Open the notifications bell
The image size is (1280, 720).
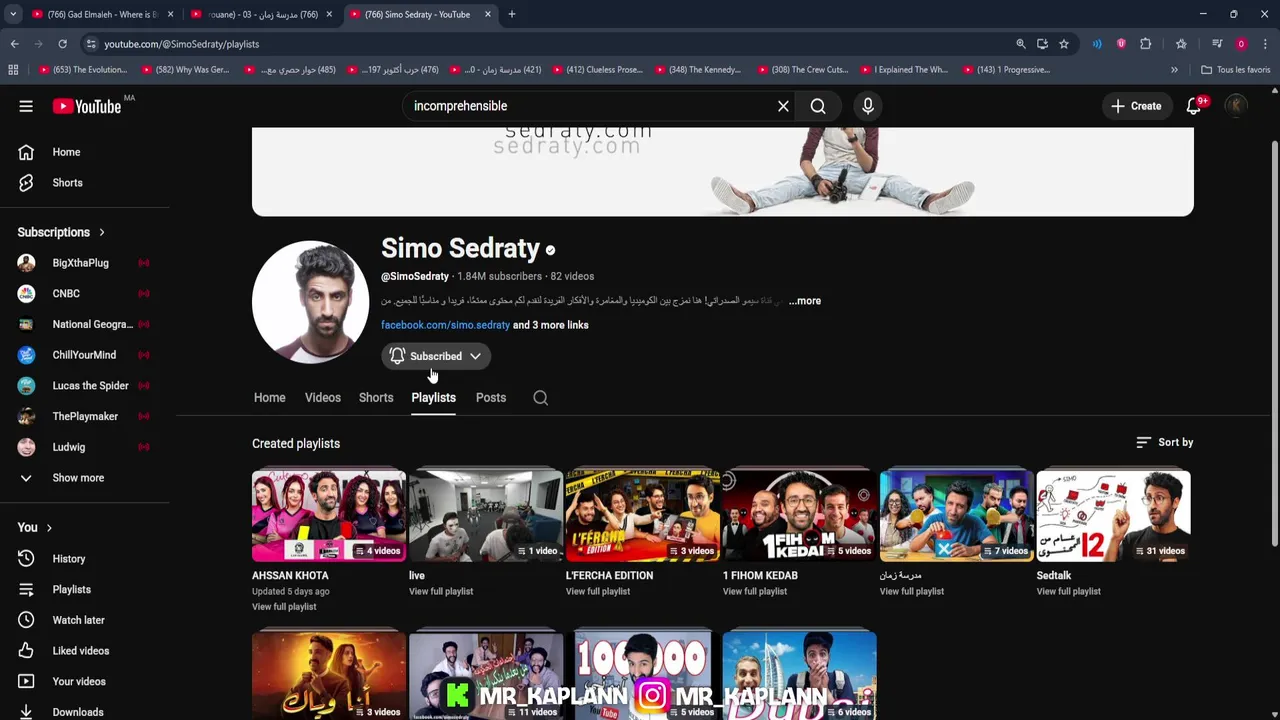coord(1193,106)
